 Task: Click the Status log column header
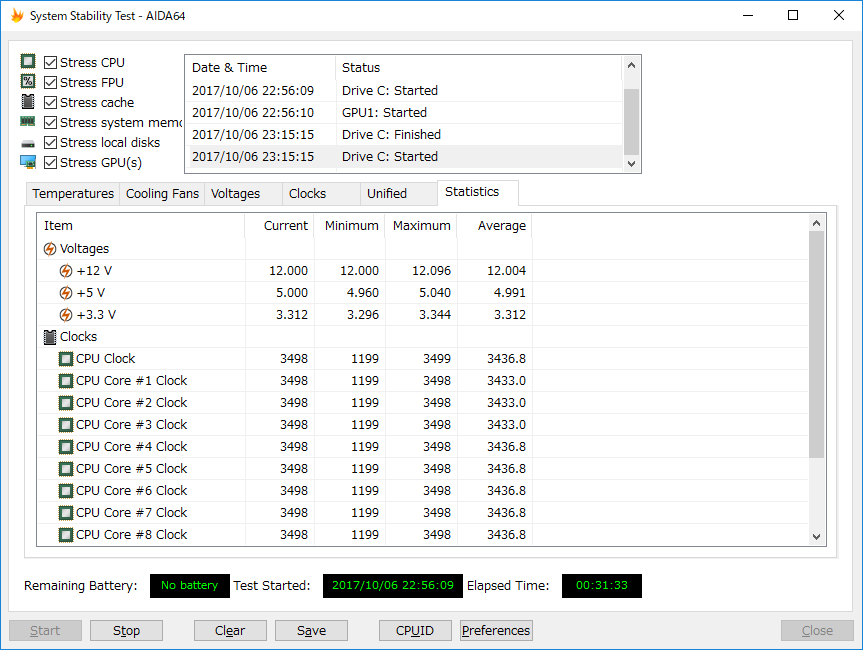479,68
